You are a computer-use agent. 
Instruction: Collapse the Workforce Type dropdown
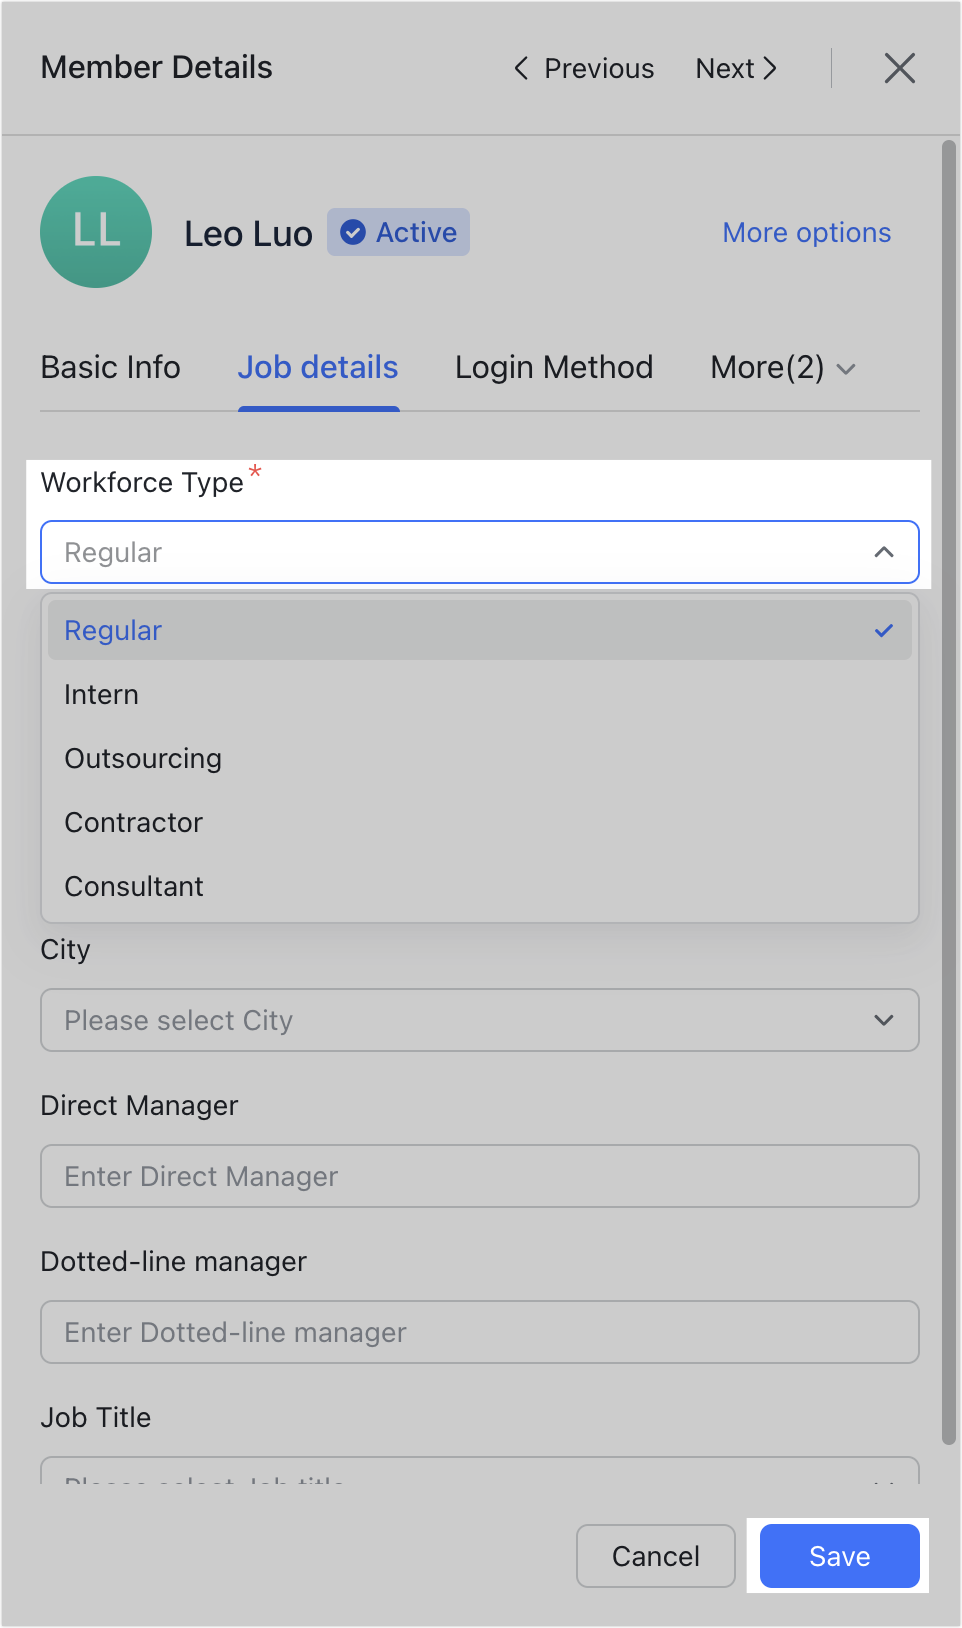(x=480, y=552)
